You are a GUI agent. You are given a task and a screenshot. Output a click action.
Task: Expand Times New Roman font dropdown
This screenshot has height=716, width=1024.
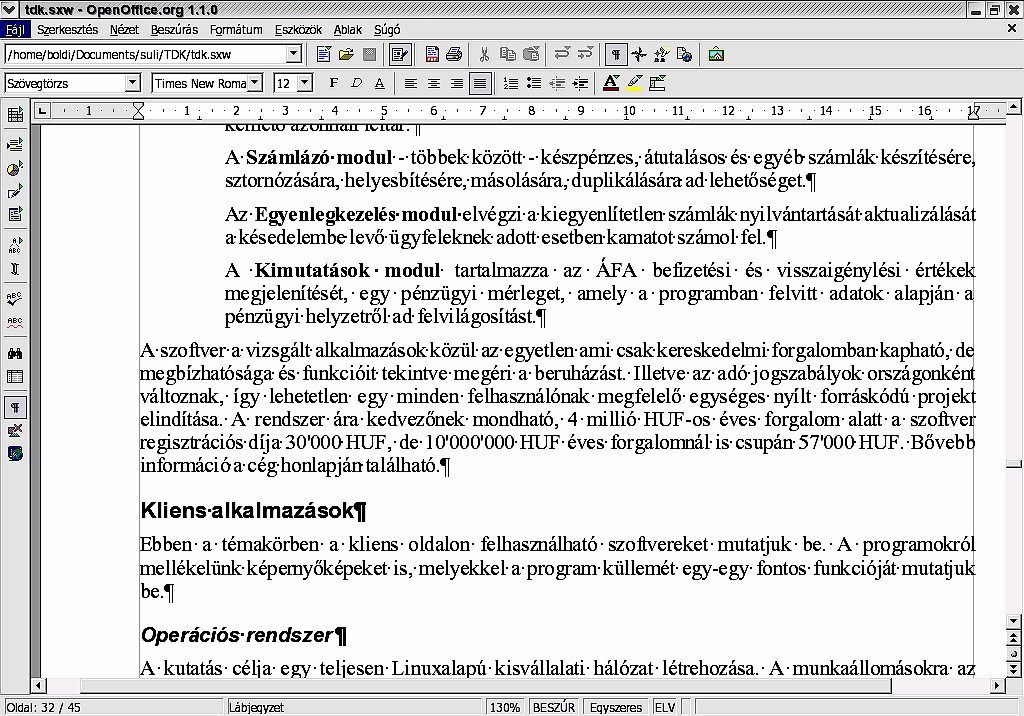(x=255, y=83)
